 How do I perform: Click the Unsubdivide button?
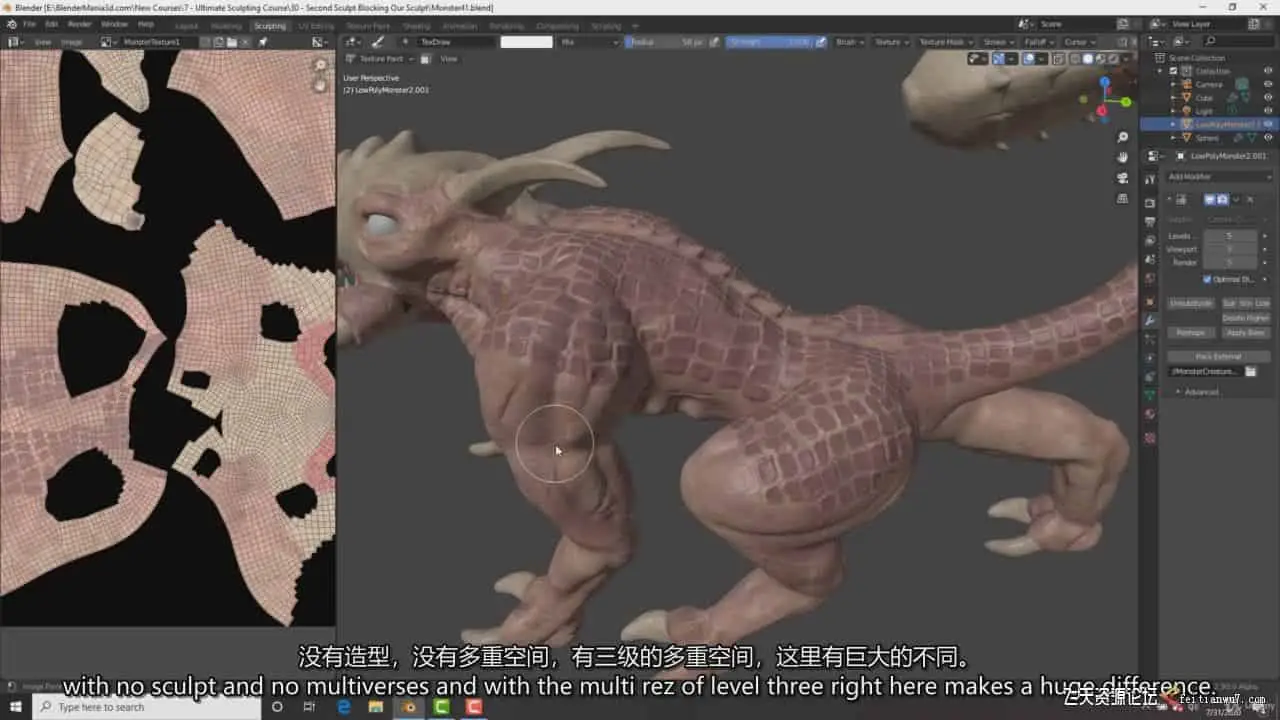(1191, 303)
